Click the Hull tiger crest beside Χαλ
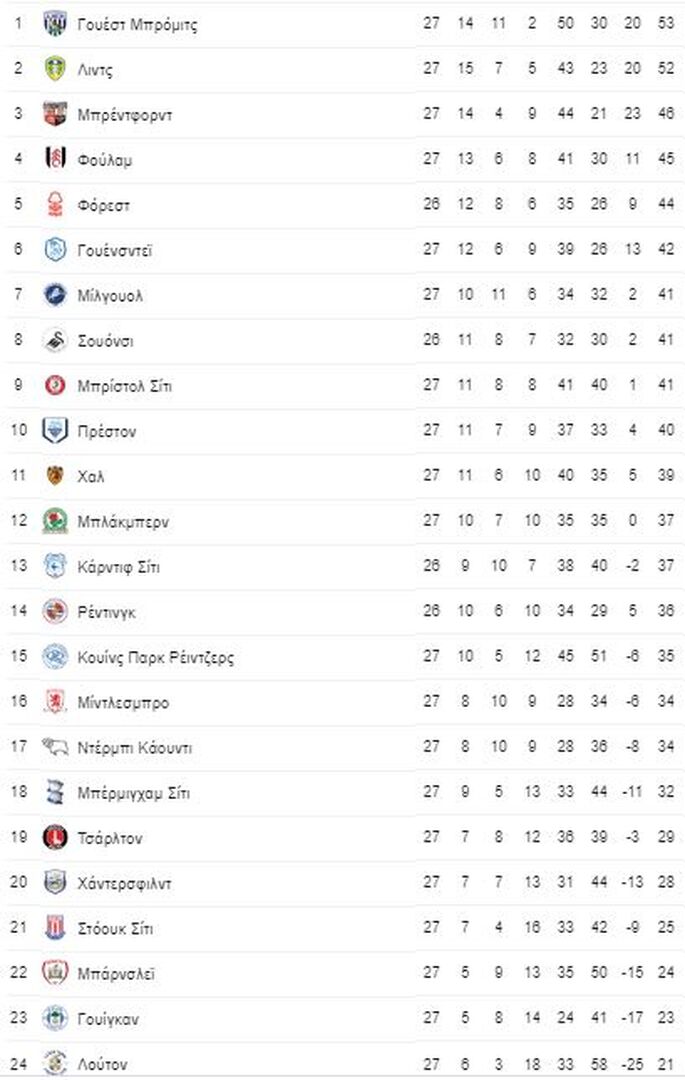The height and width of the screenshot is (1080, 685). 54,475
